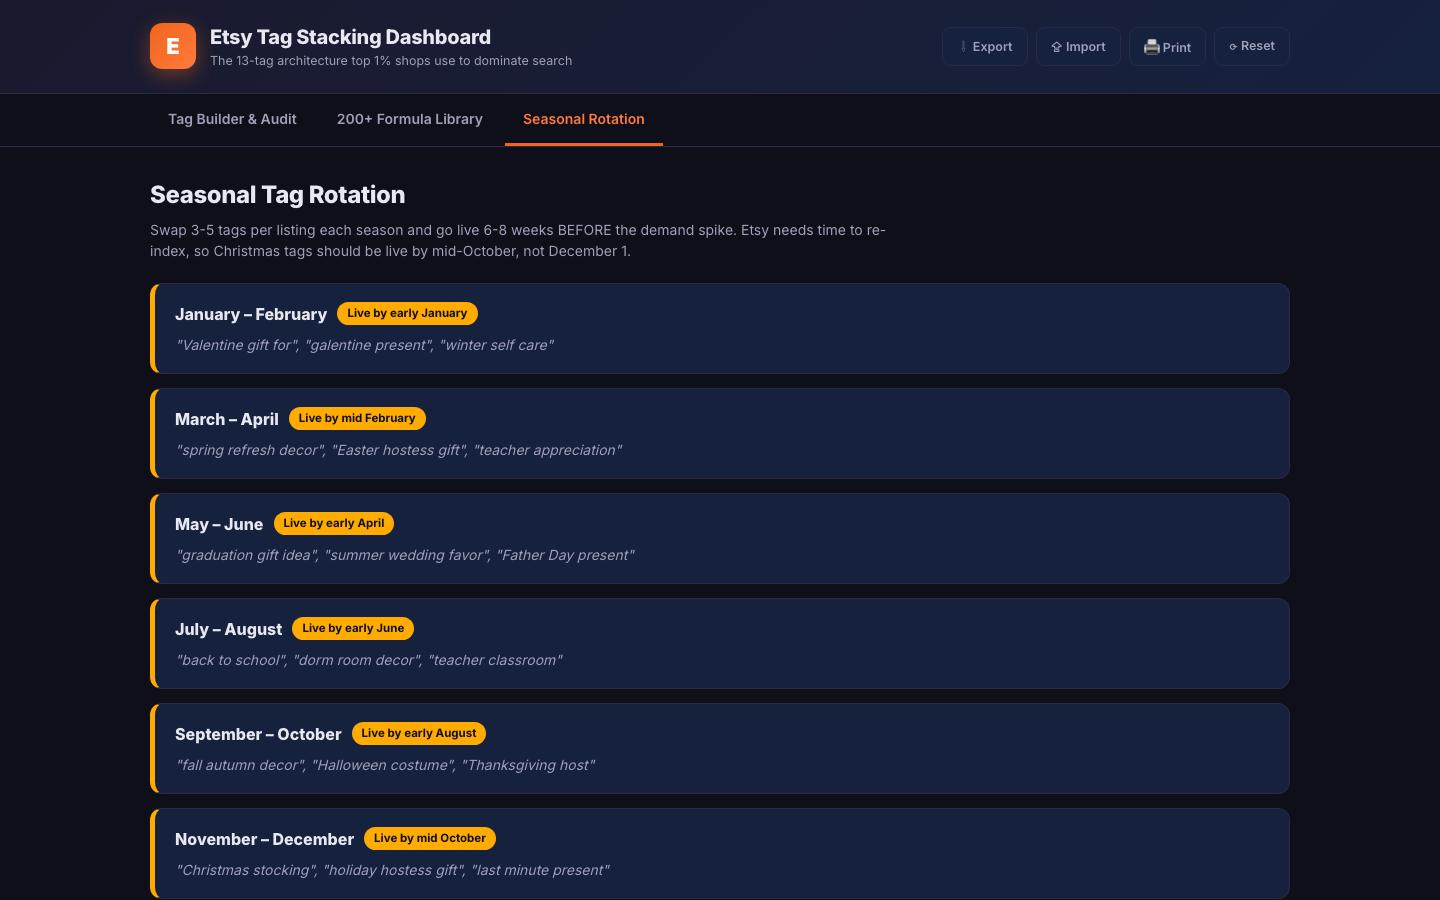The image size is (1440, 900).
Task: Click the November – December heading
Action: click(x=265, y=839)
